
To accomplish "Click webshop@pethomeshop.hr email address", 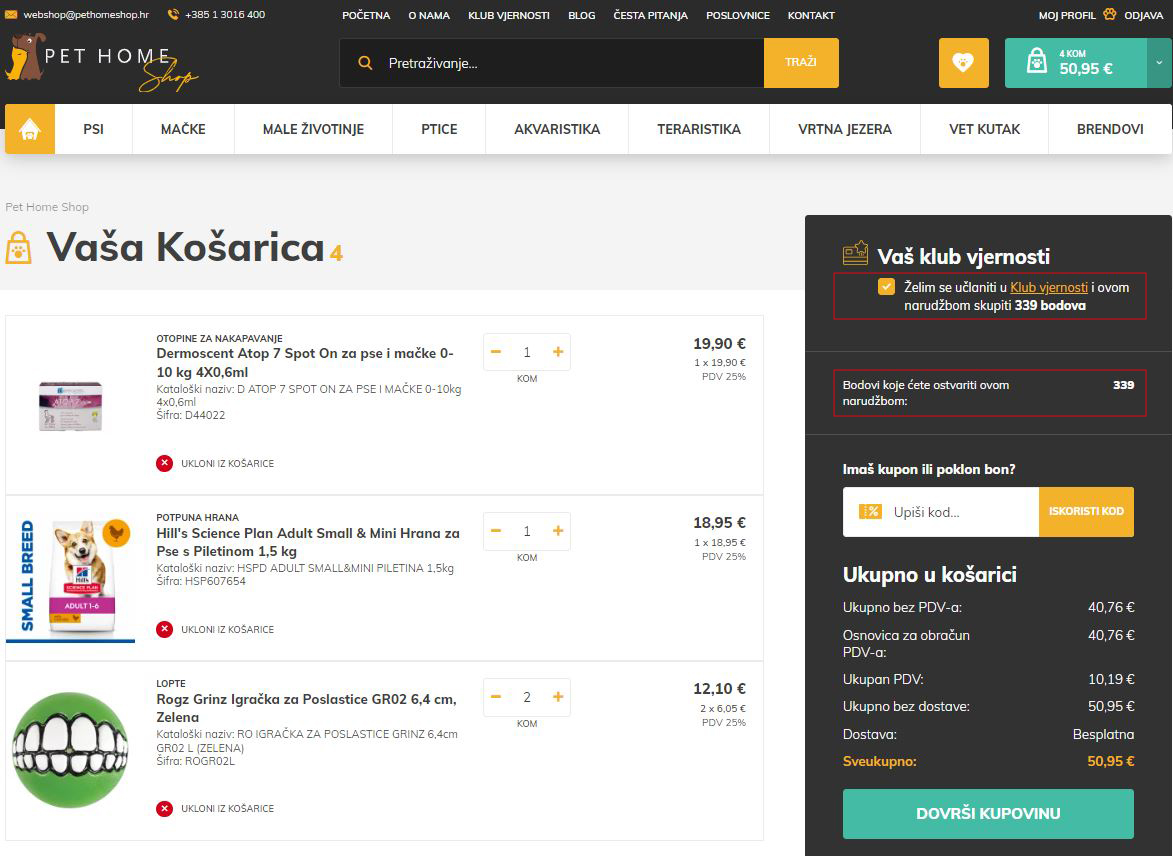I will tap(86, 14).
